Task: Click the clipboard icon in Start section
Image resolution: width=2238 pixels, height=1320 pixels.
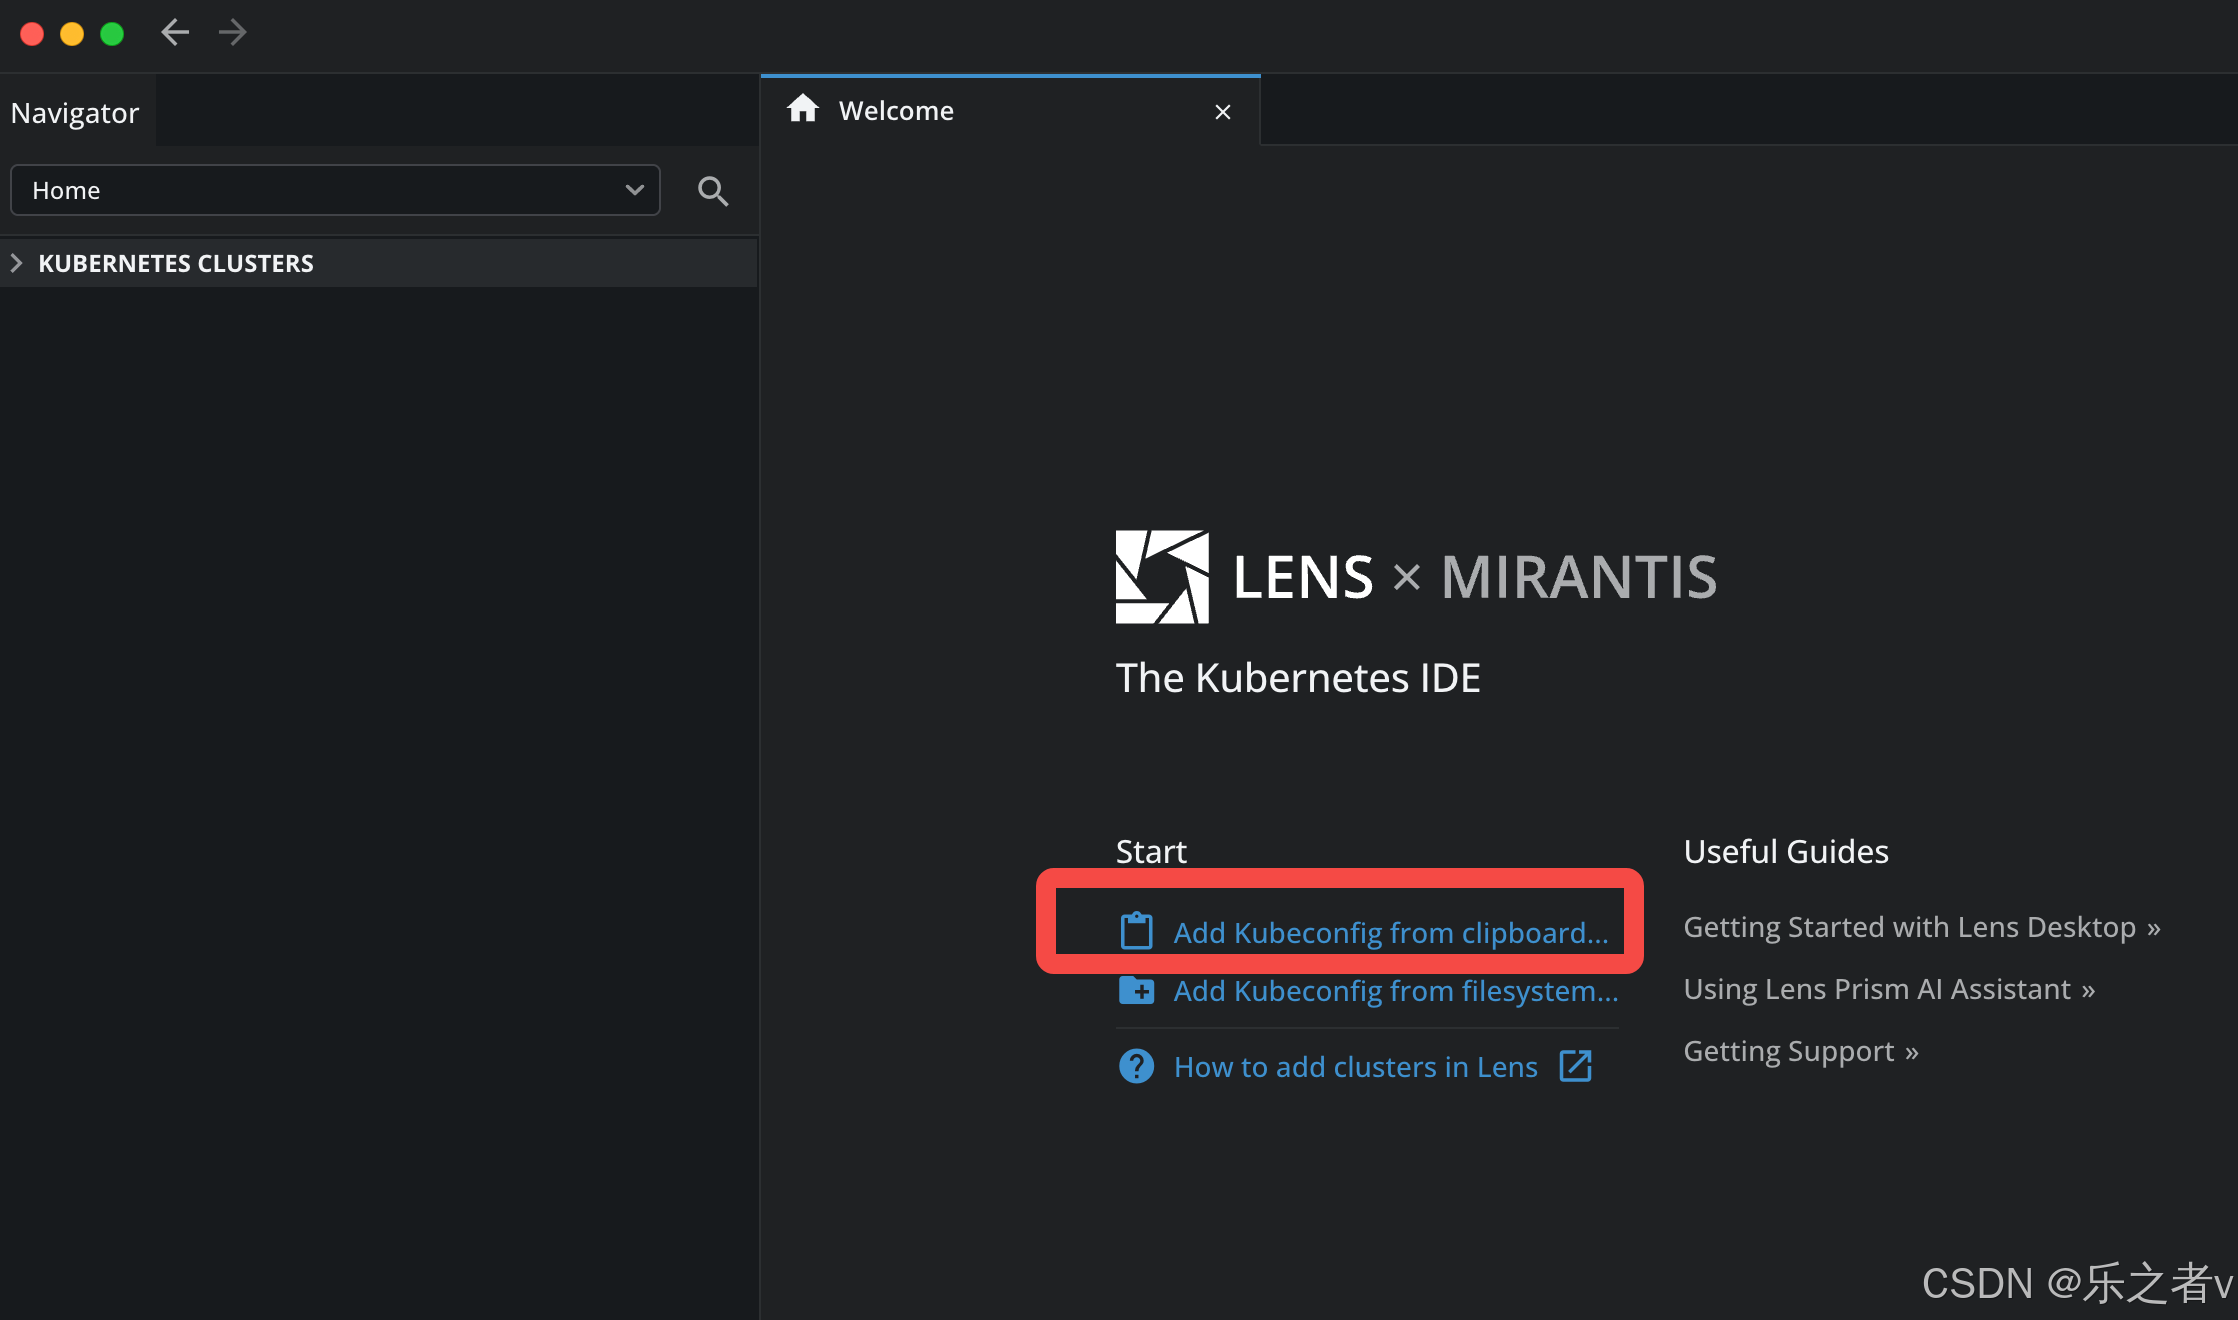Action: pyautogui.click(x=1136, y=931)
